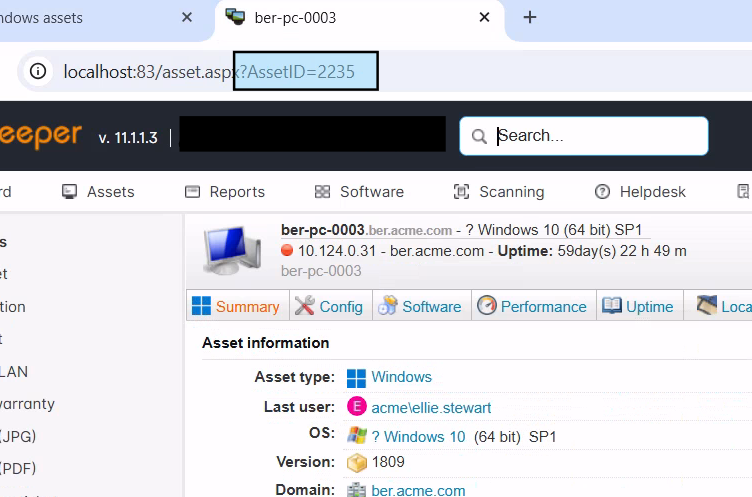This screenshot has width=752, height=497.
Task: Click the ber-pc-0003 tab favicon
Action: click(x=235, y=17)
